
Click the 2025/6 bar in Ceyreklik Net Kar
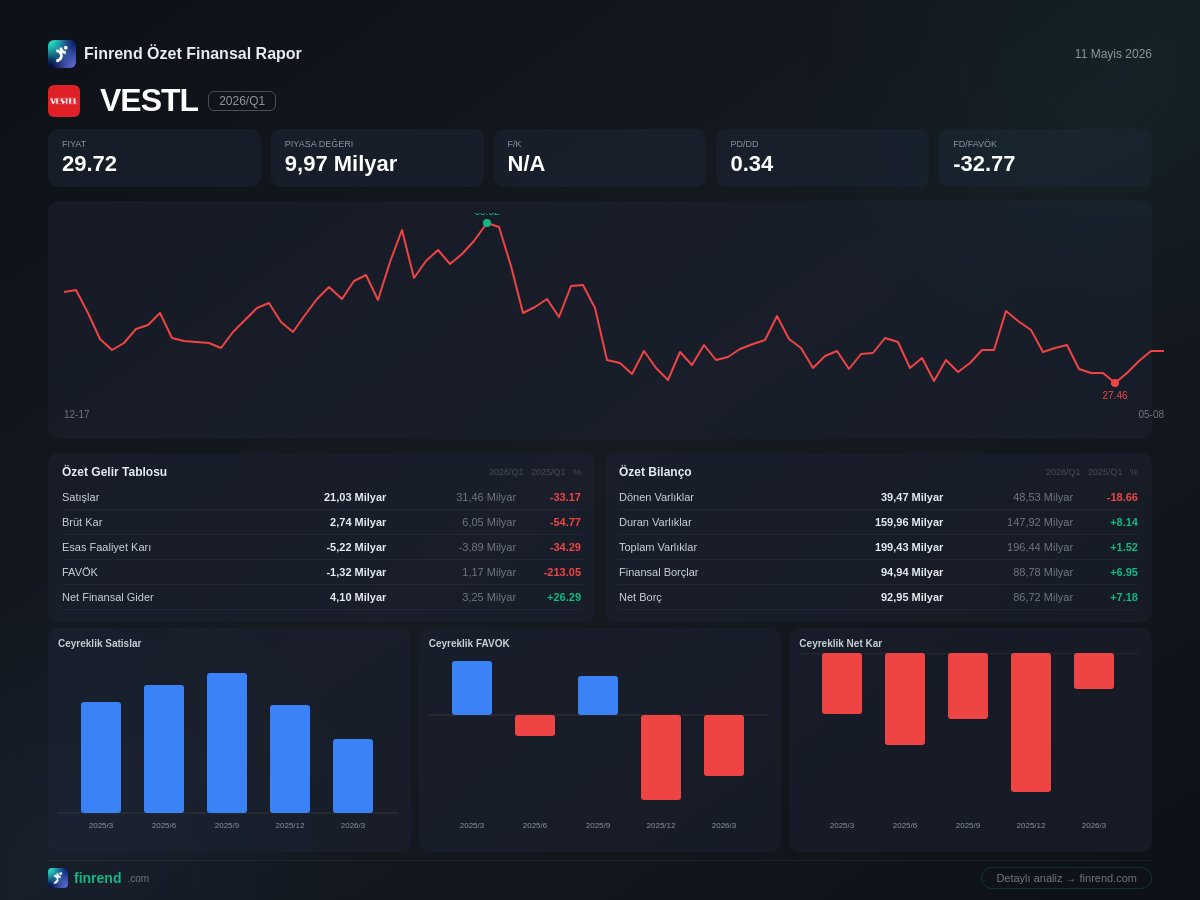click(x=905, y=699)
